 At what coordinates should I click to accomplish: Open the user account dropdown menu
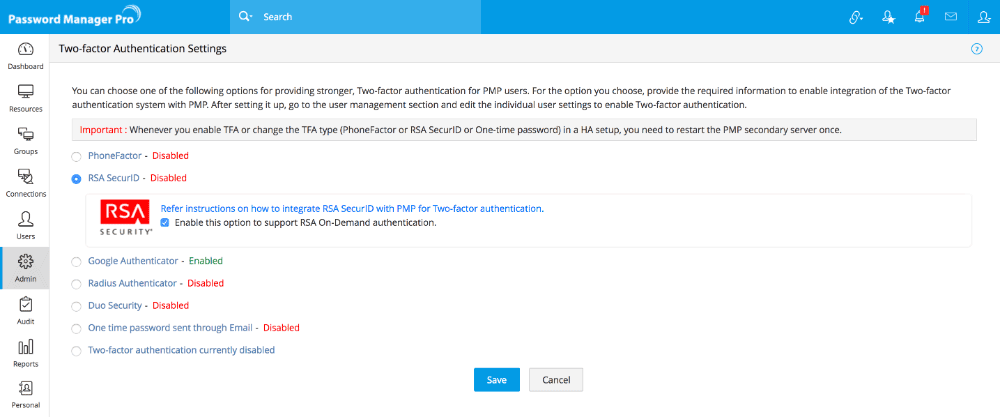pos(981,17)
